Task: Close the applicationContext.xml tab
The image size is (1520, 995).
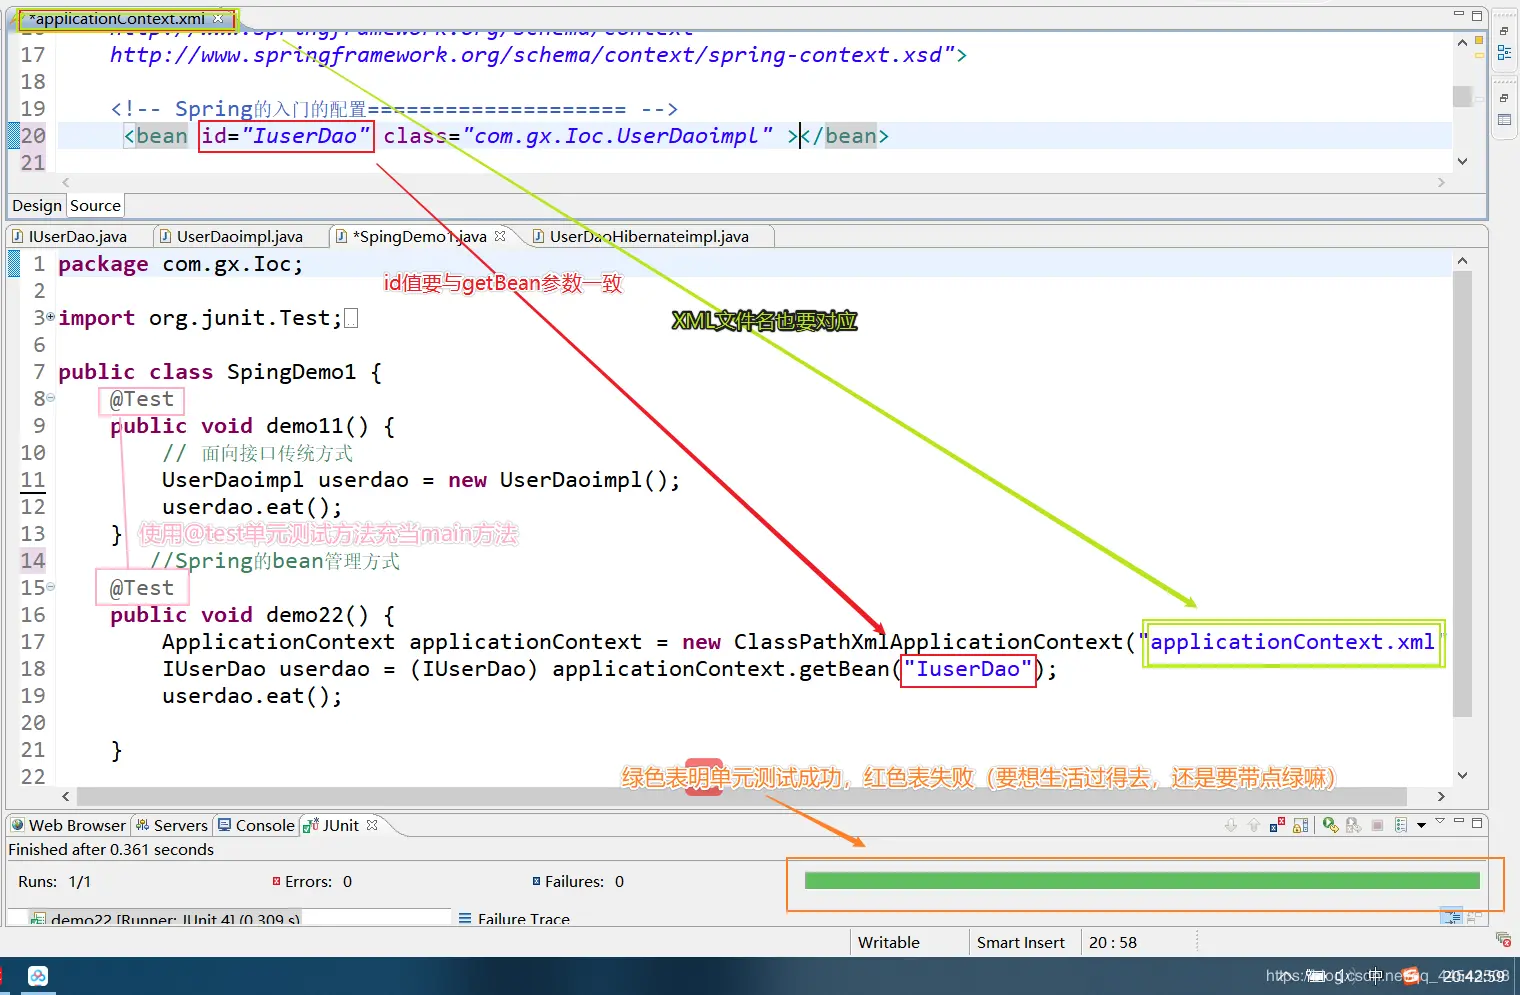Action: click(x=218, y=18)
